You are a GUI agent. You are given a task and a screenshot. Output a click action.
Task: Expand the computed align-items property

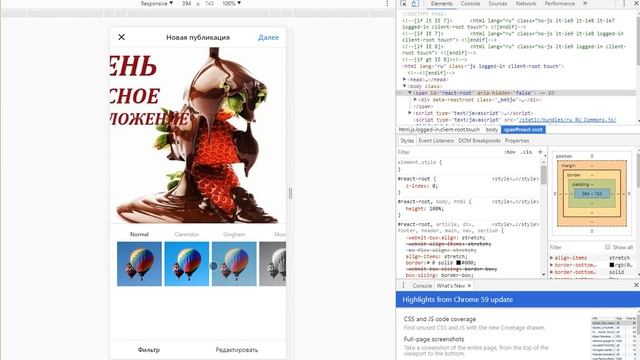point(552,258)
